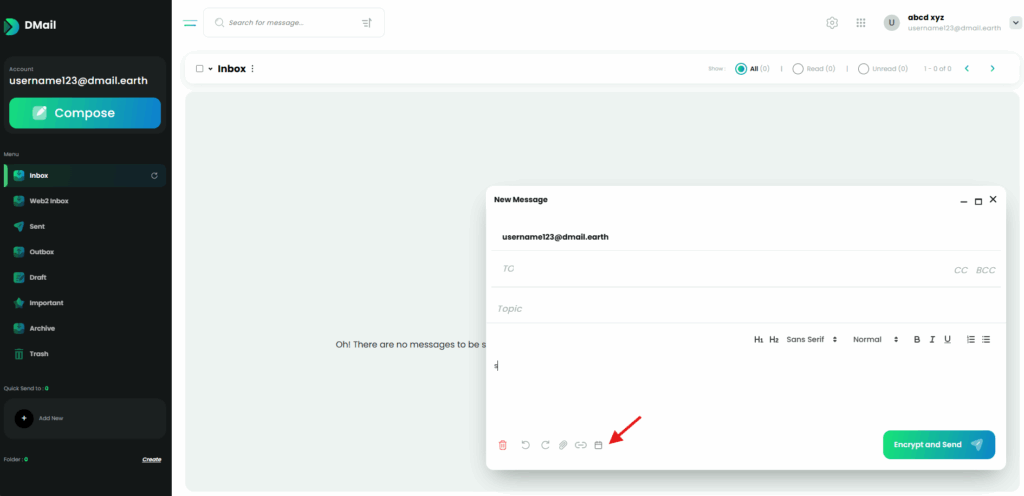This screenshot has width=1024, height=496.
Task: Go to the Sent folder
Action: [x=37, y=226]
